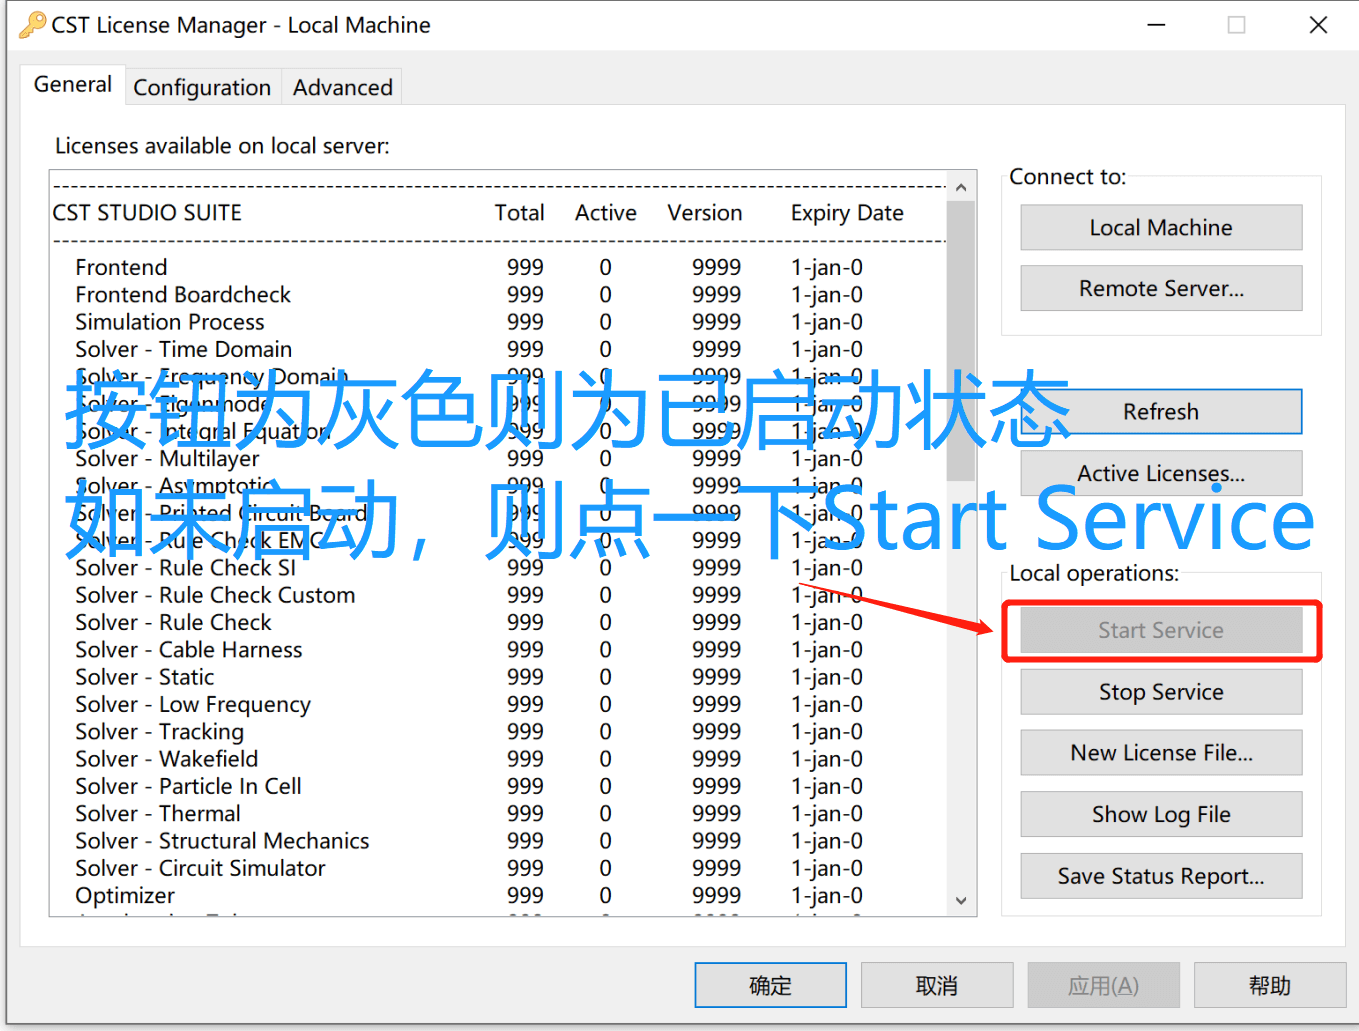Screen dimensions: 1359x1031
Task: Switch to the Advanced tab
Action: 341,87
